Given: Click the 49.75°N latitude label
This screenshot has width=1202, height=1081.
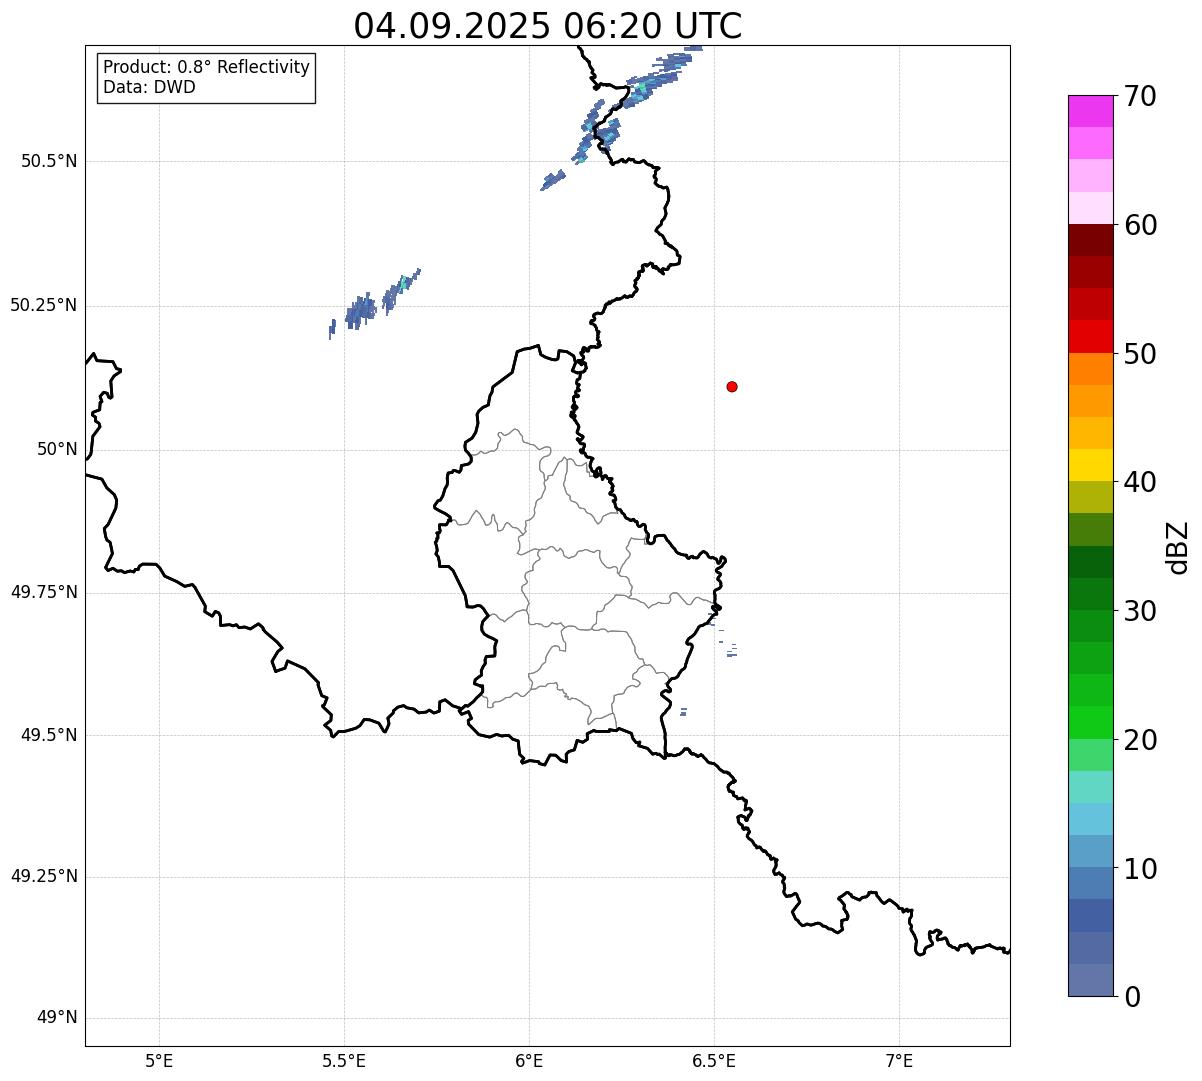Looking at the screenshot, I should point(44,592).
